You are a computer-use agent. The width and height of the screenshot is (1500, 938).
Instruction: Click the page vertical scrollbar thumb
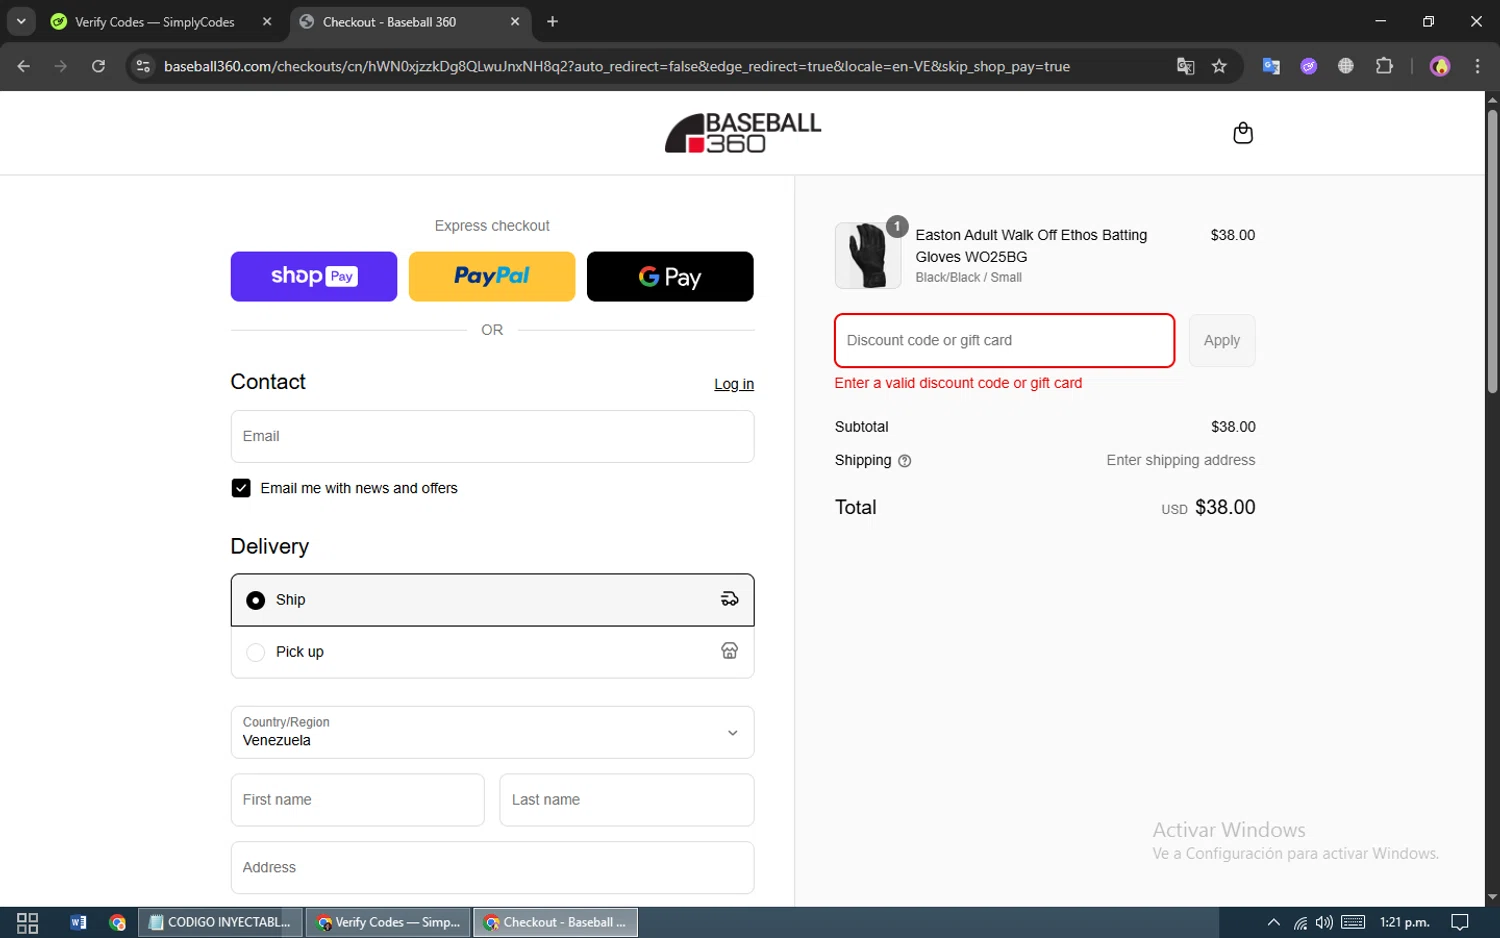[1492, 250]
